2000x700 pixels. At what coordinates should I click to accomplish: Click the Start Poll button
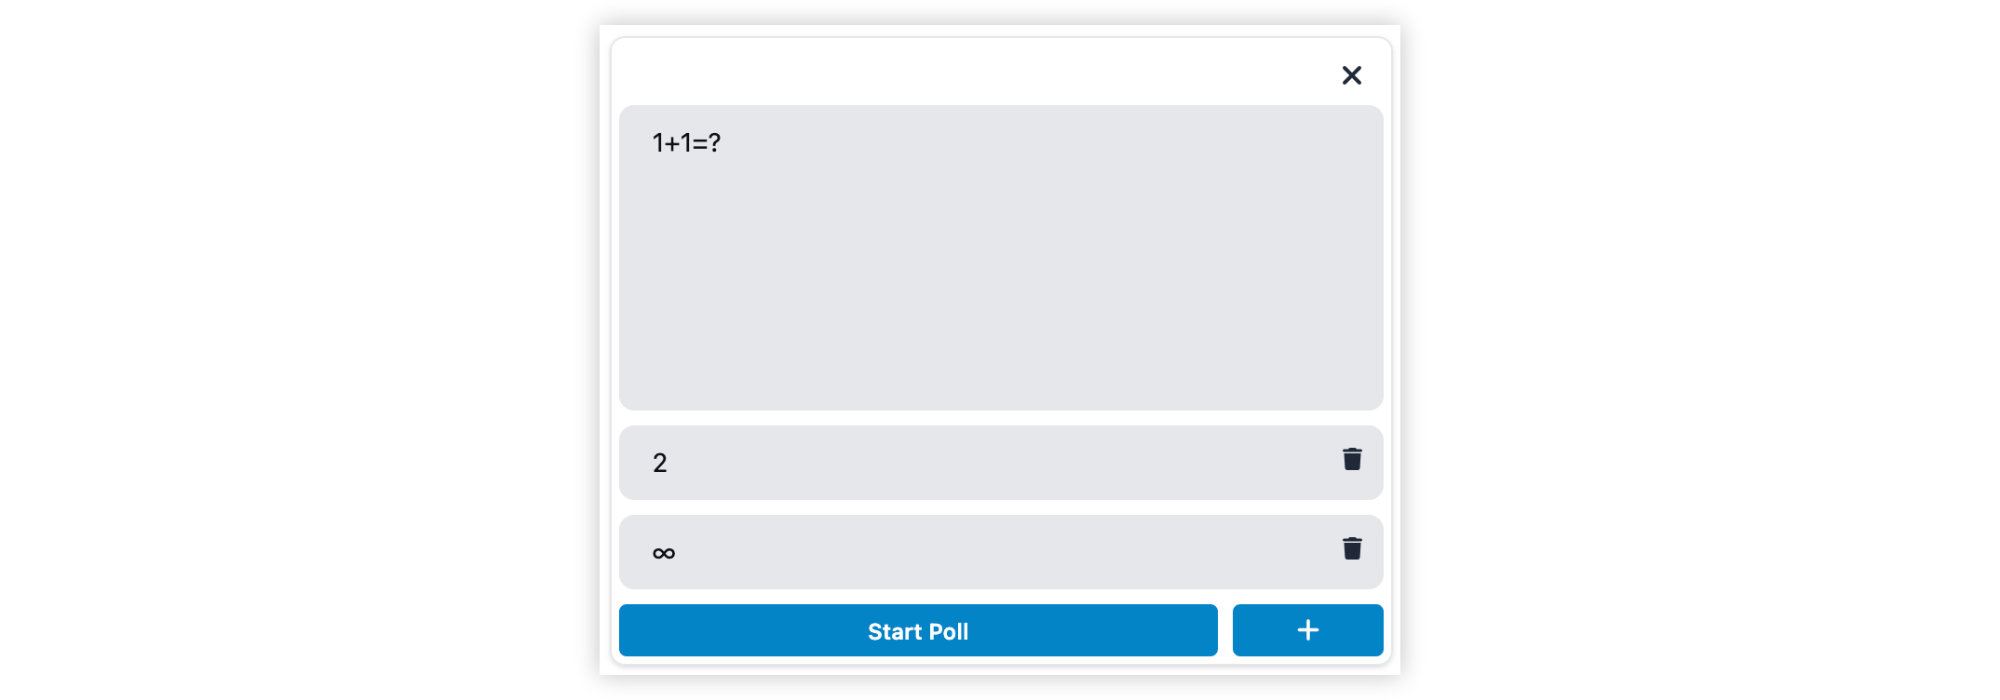click(917, 630)
